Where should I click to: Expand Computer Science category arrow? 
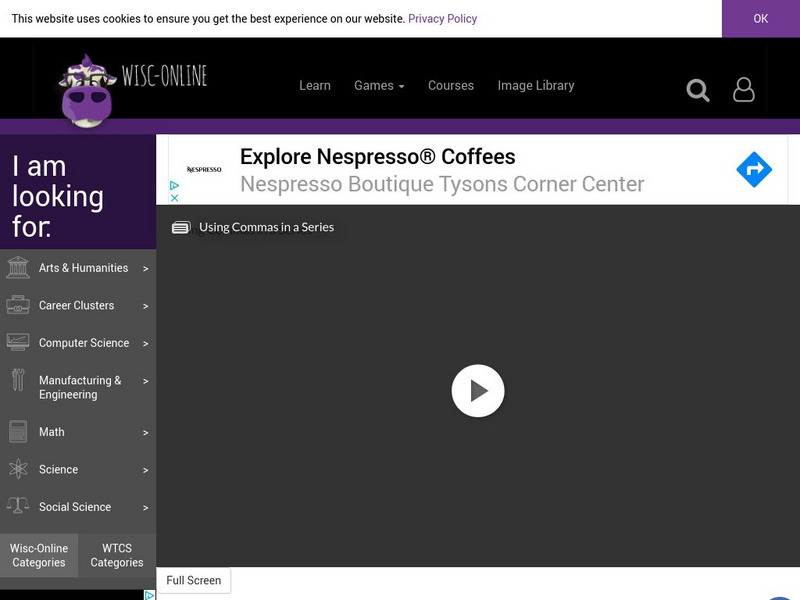(145, 344)
